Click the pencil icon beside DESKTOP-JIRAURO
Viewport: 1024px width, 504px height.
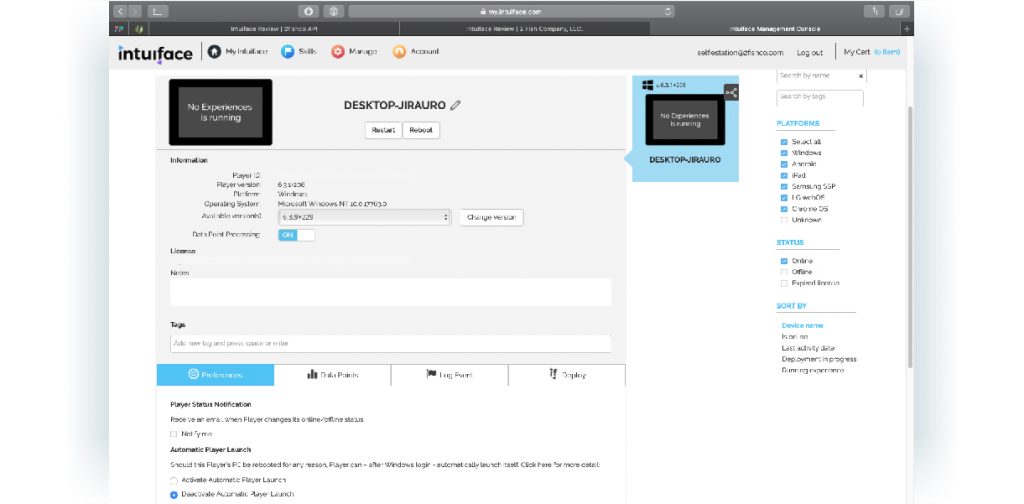455,105
